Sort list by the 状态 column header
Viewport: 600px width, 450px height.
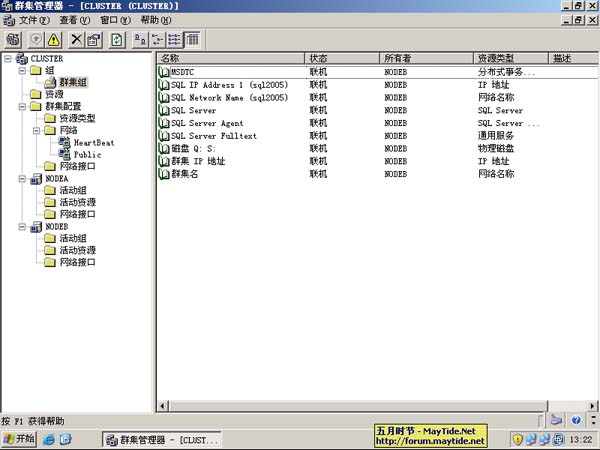(342, 58)
